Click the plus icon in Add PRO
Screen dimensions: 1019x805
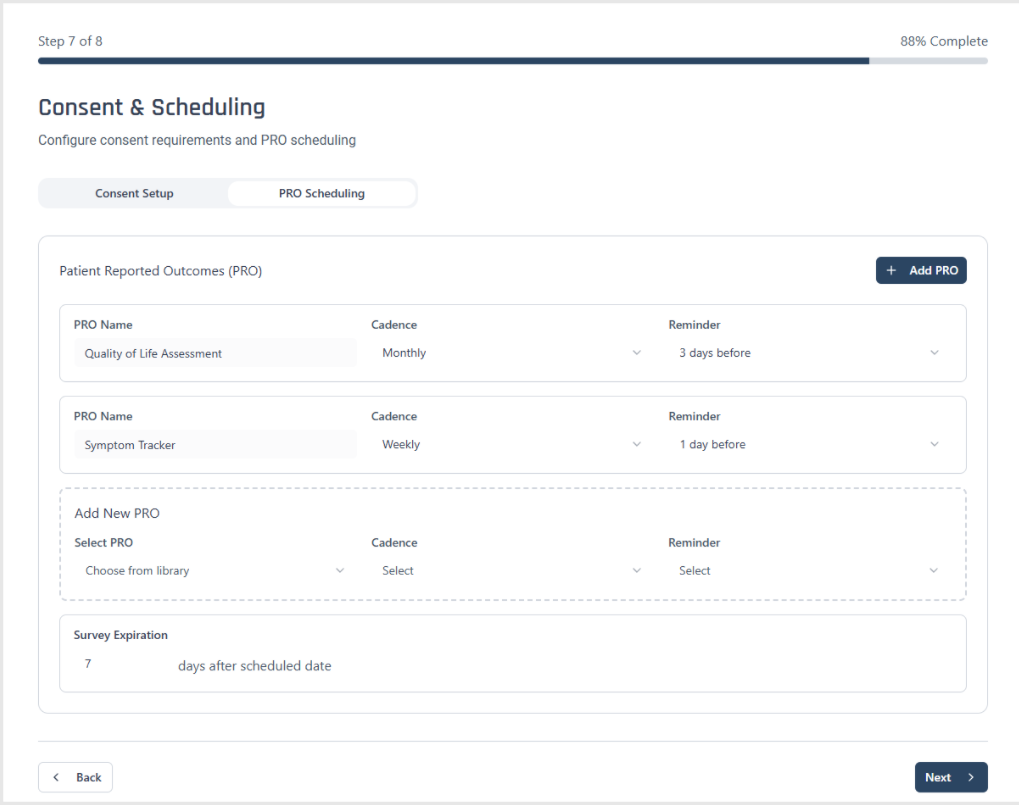pyautogui.click(x=891, y=270)
